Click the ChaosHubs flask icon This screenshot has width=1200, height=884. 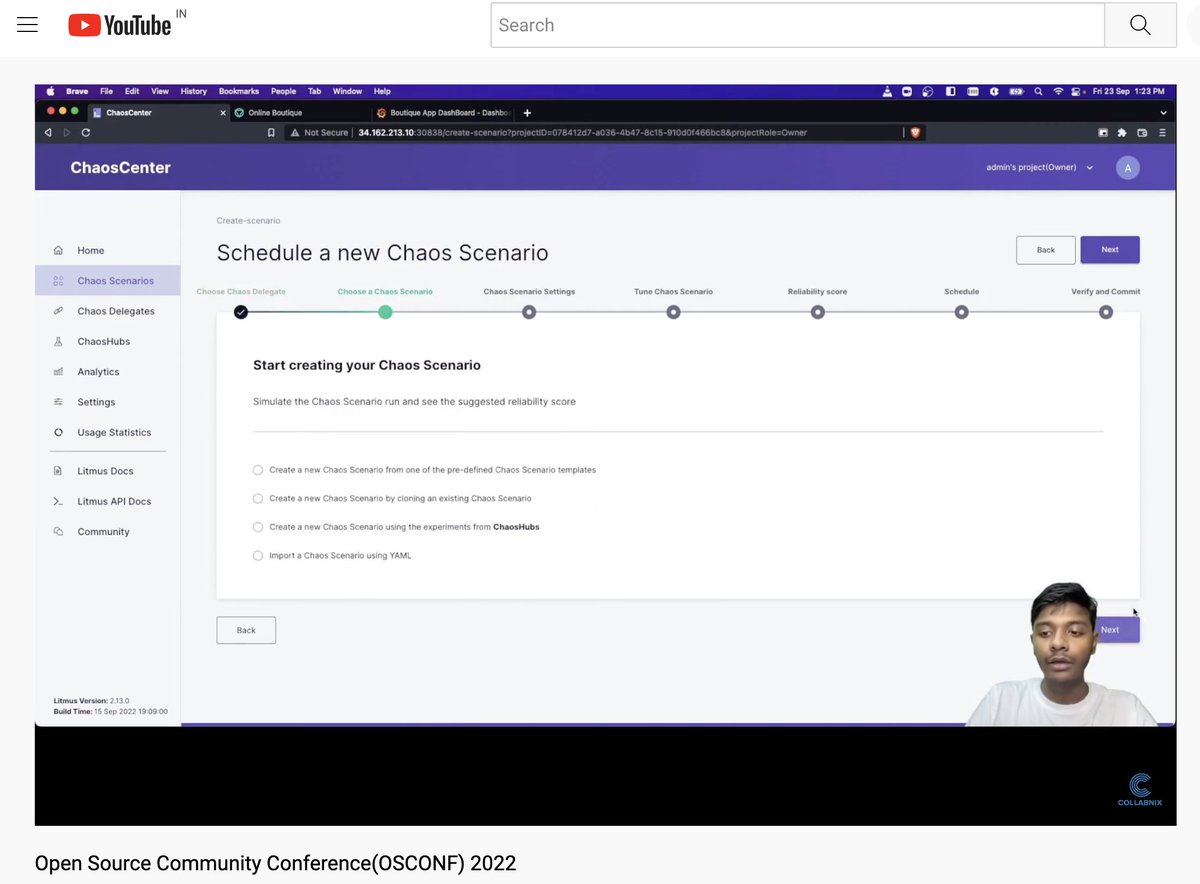[58, 341]
